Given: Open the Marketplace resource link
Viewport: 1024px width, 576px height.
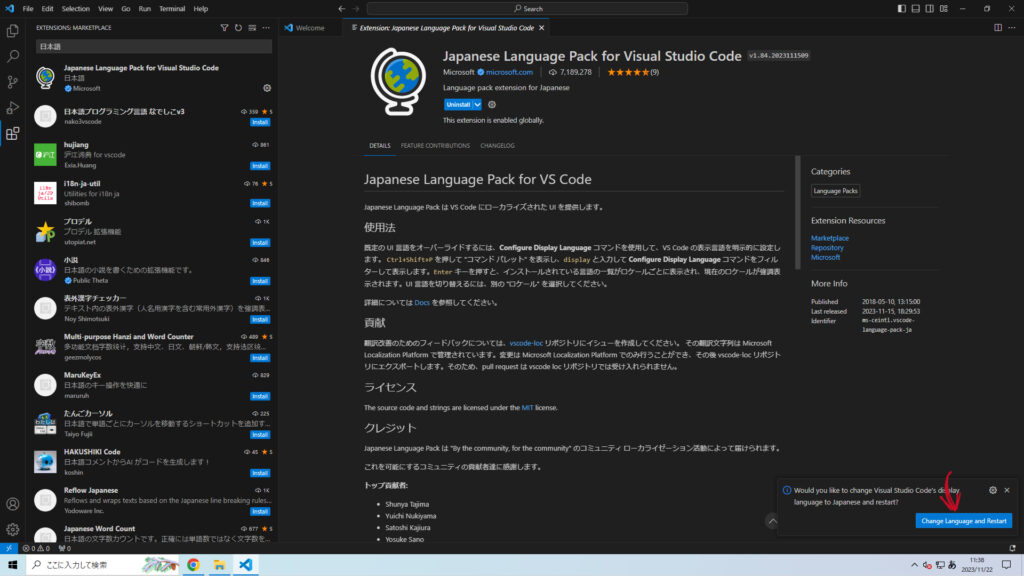Looking at the screenshot, I should [829, 238].
